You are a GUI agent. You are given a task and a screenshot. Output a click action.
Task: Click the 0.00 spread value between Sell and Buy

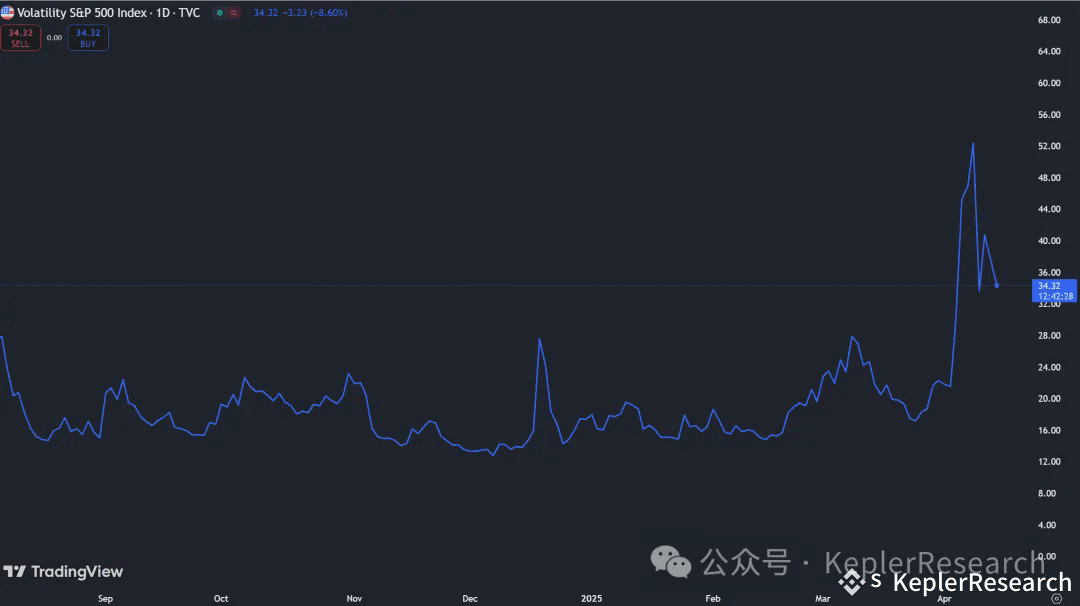(54, 38)
